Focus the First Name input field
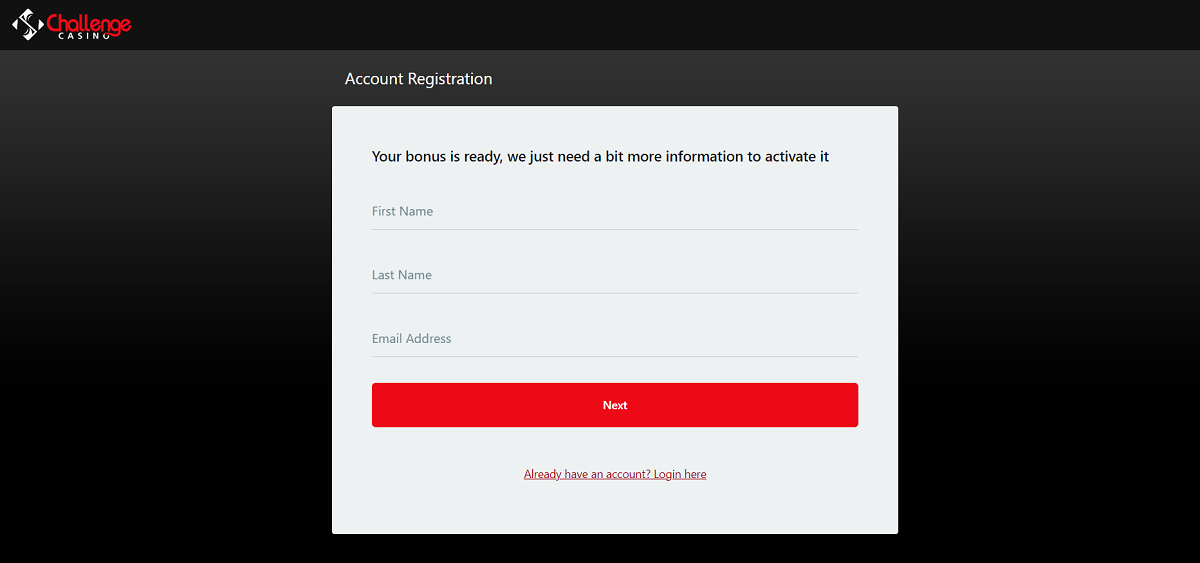 coord(615,211)
